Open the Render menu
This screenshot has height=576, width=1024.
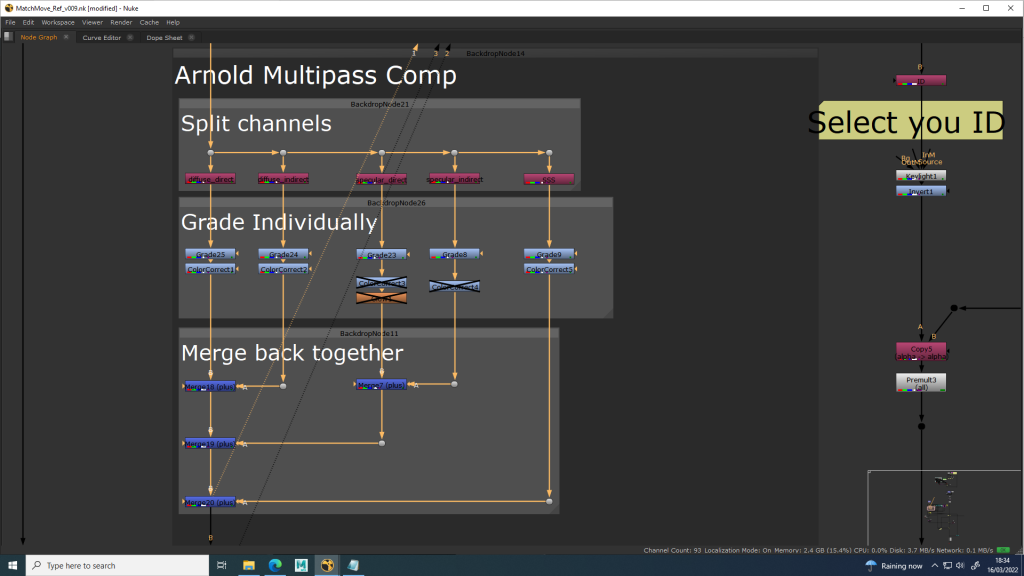click(x=121, y=22)
